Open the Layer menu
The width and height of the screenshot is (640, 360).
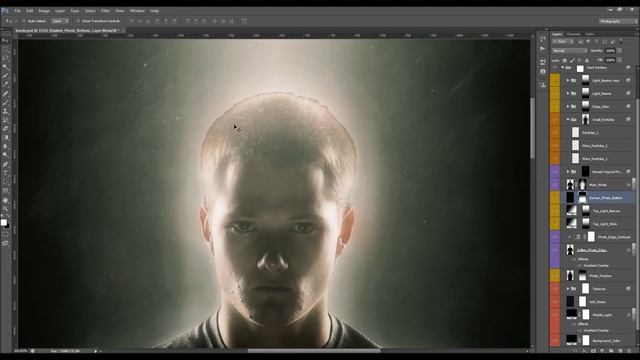coord(60,11)
